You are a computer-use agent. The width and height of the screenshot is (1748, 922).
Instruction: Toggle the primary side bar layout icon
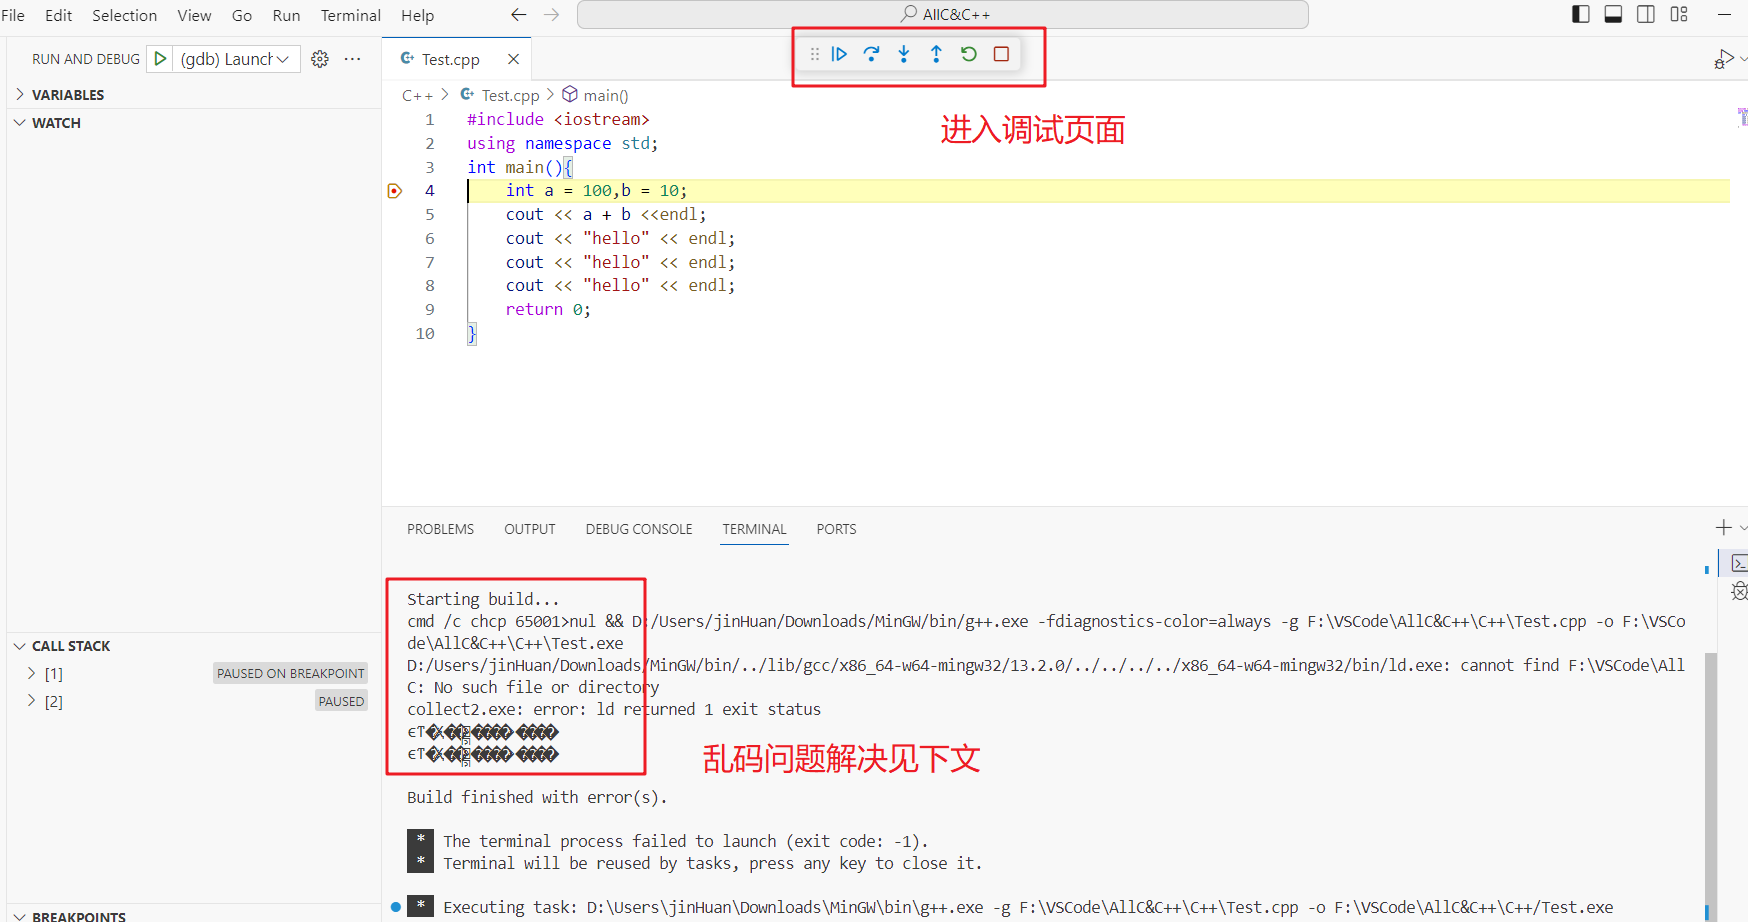[x=1581, y=14]
